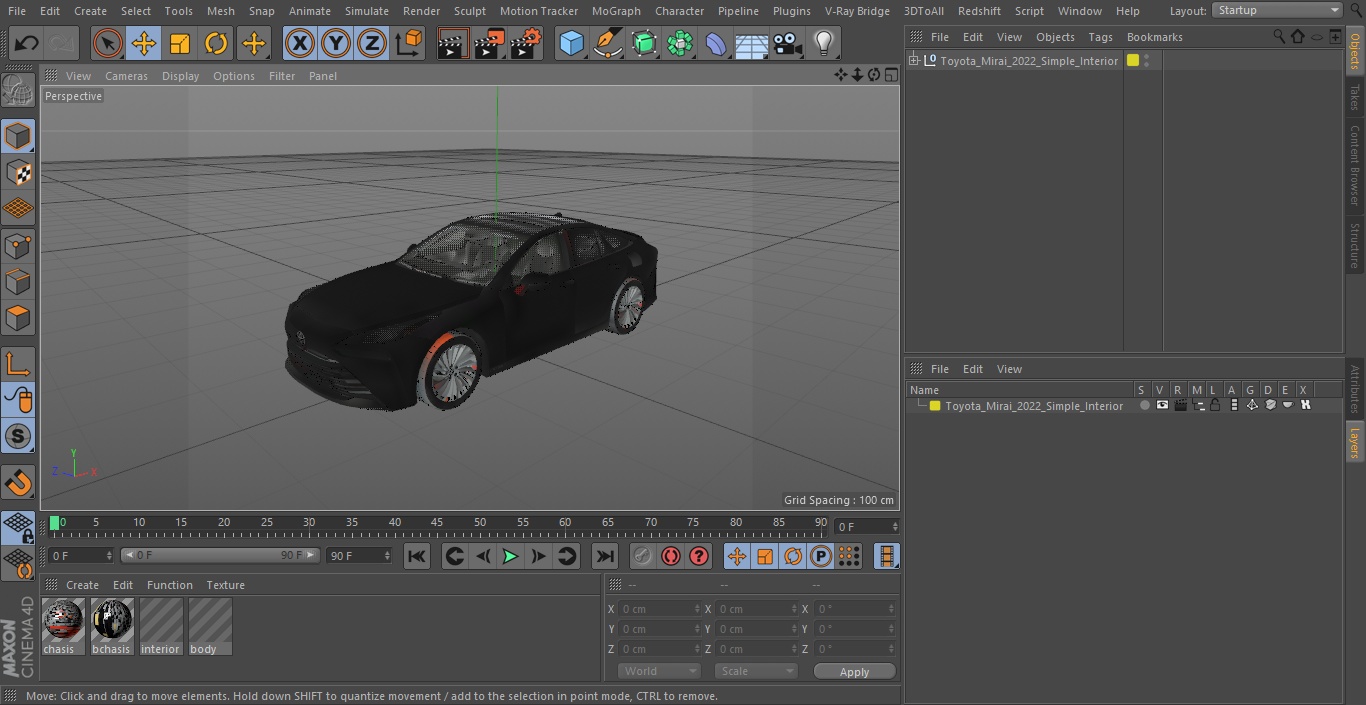Activate the Move tool
Screen dimensions: 1366x705
coord(144,43)
